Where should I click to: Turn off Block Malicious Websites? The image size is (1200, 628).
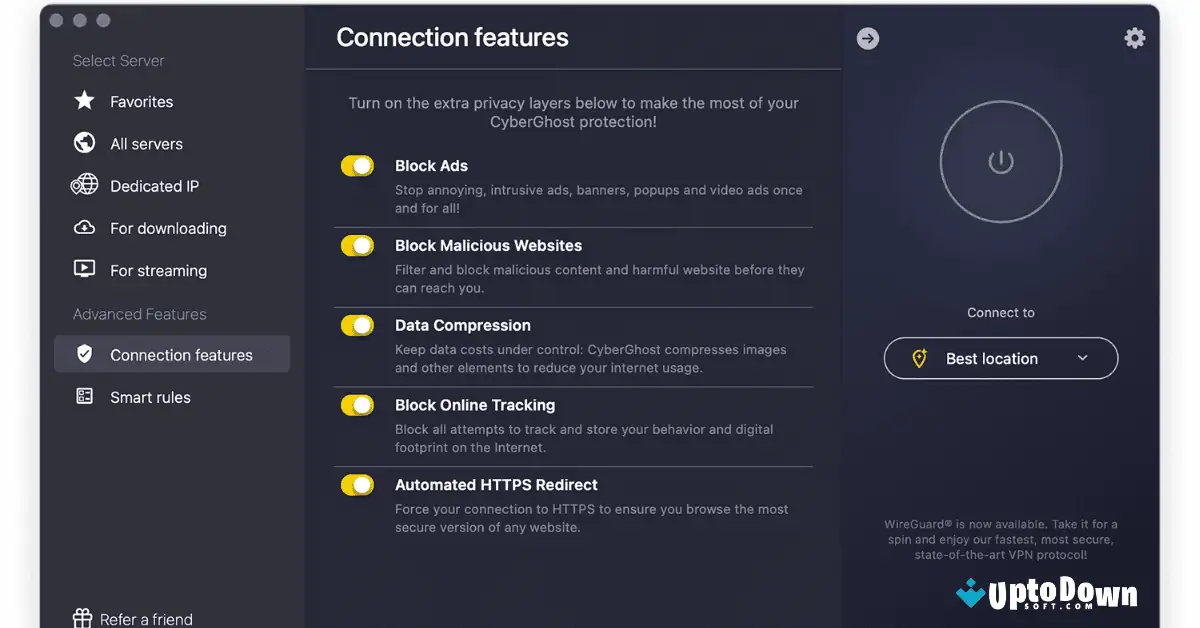coord(357,245)
